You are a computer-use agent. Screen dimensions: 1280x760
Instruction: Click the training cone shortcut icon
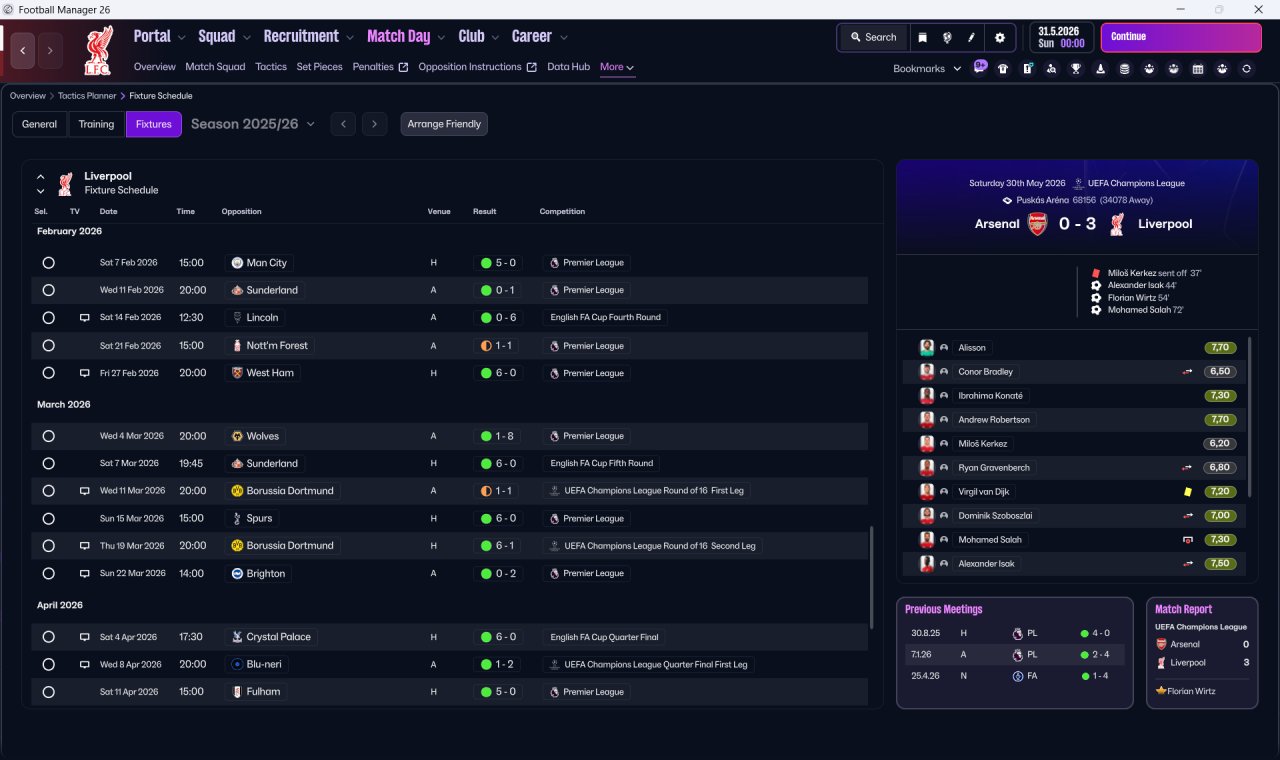coord(1100,69)
